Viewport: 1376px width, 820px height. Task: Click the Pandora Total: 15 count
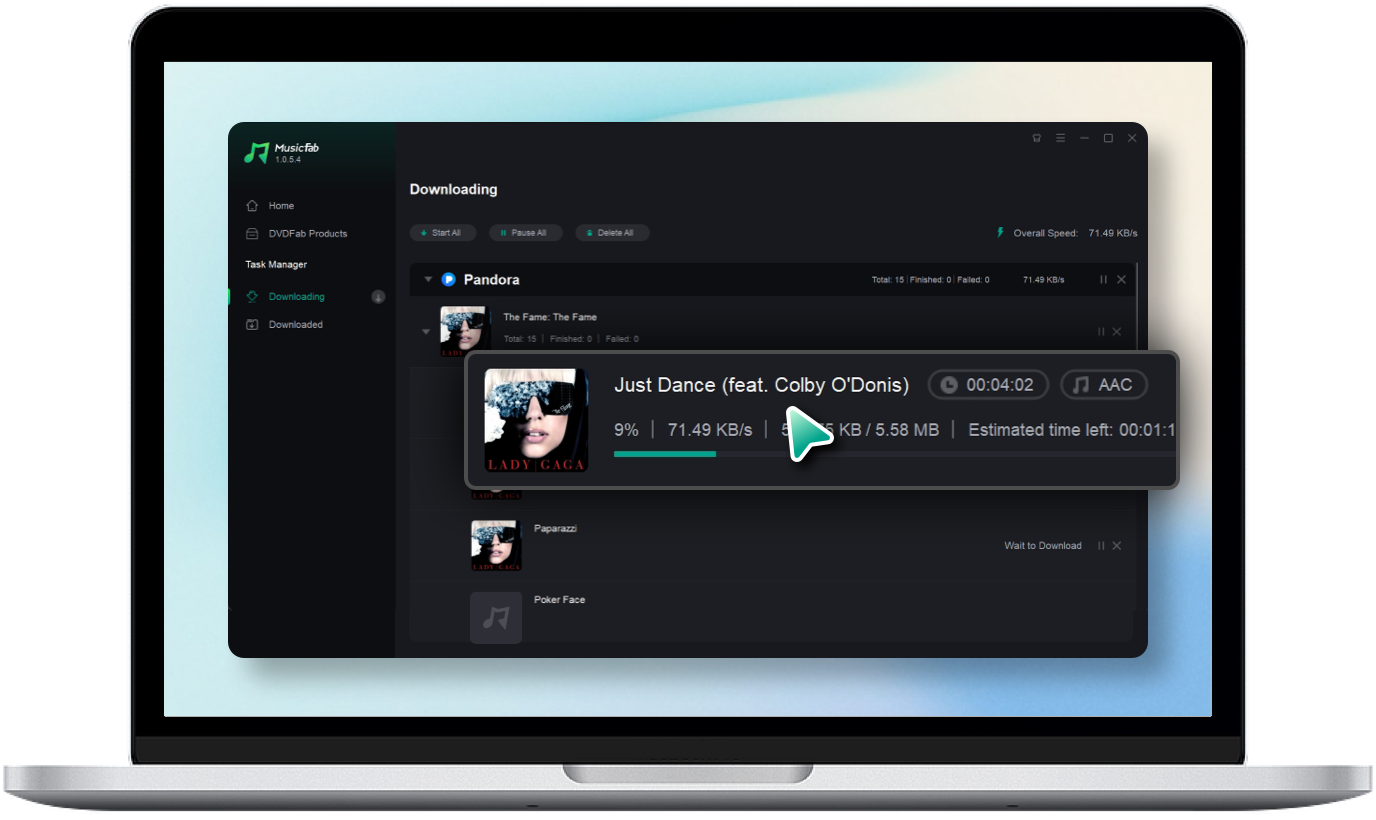click(x=887, y=280)
